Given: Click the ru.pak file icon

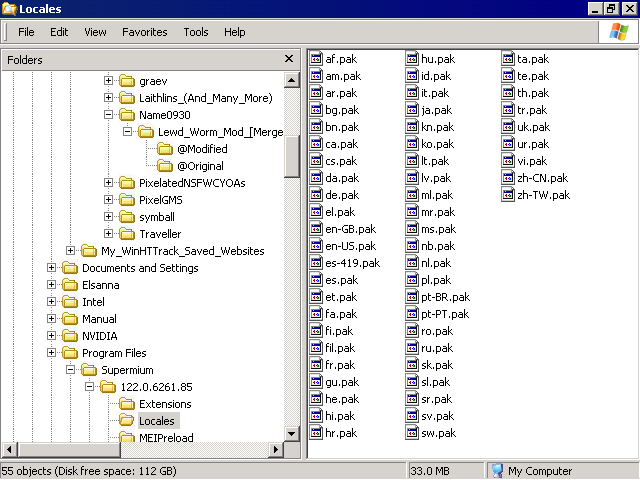Looking at the screenshot, I should pos(412,348).
